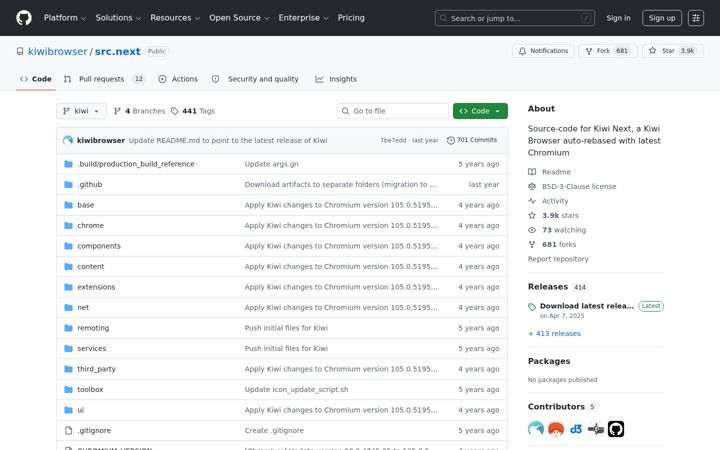Click the GitHub logo home icon
The height and width of the screenshot is (450, 720).
click(24, 18)
